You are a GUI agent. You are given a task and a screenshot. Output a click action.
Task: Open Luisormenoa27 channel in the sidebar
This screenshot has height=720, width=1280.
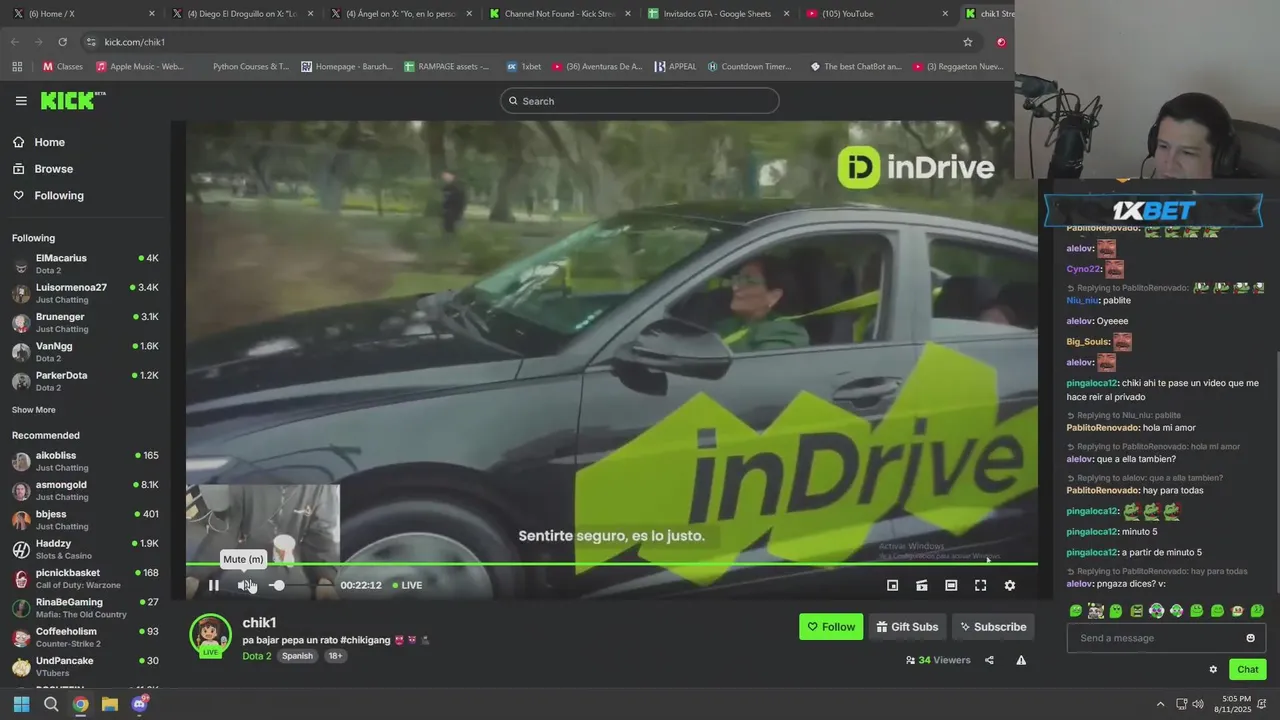(85, 293)
